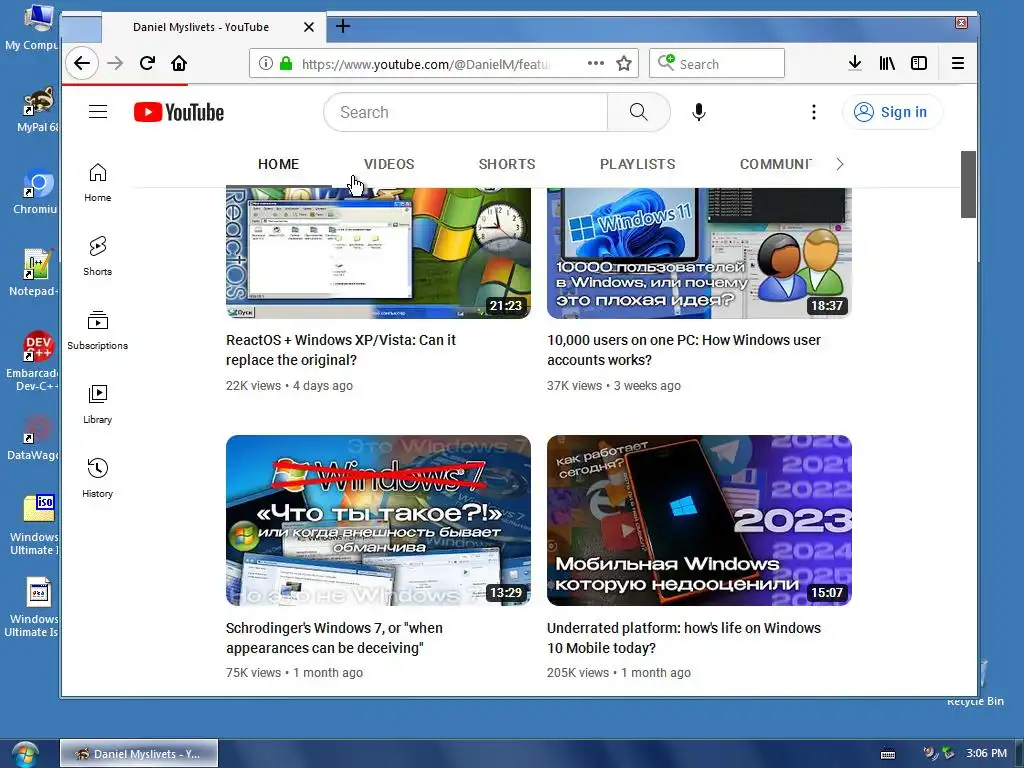
Task: Open on-screen keyboard tray icon
Action: 888,754
